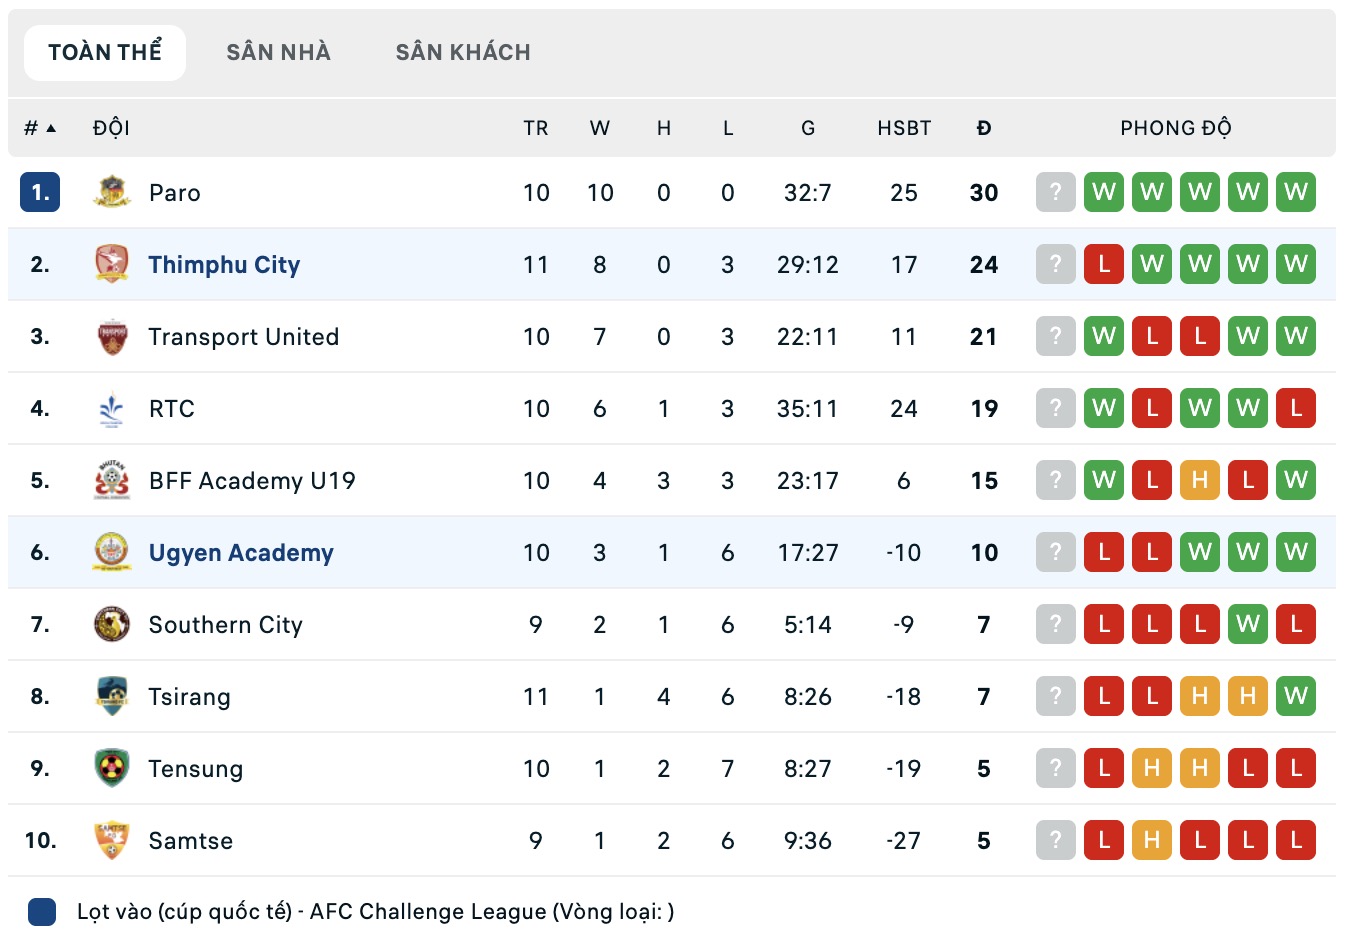Select the TOÀN THỂ tab
The height and width of the screenshot is (952, 1352).
105,52
